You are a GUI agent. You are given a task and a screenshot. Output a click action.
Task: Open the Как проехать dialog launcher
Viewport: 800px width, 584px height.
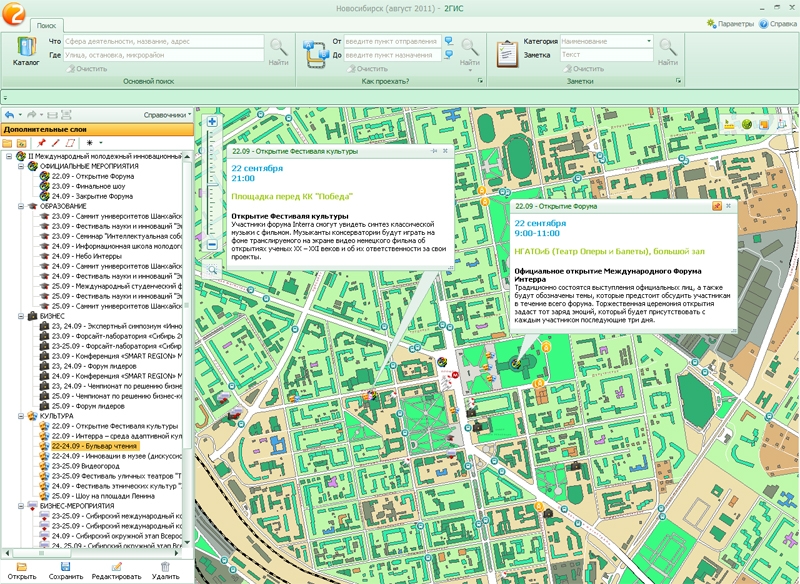click(480, 81)
